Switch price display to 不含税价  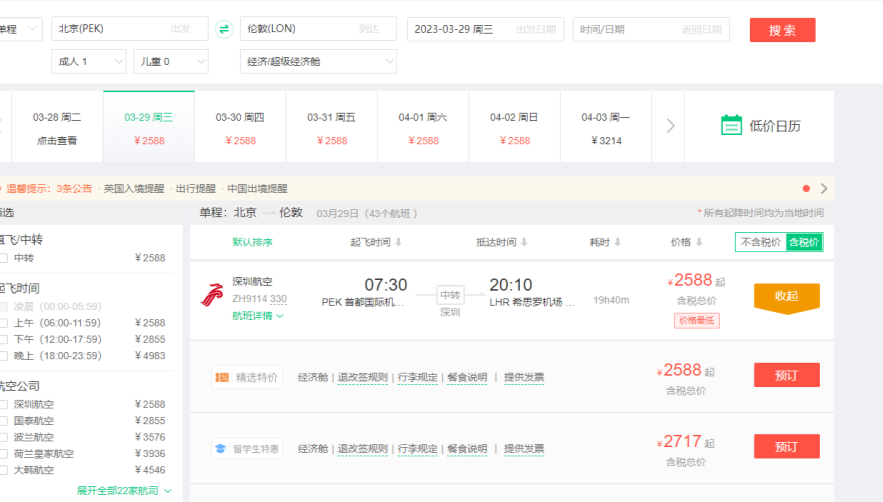(x=760, y=242)
